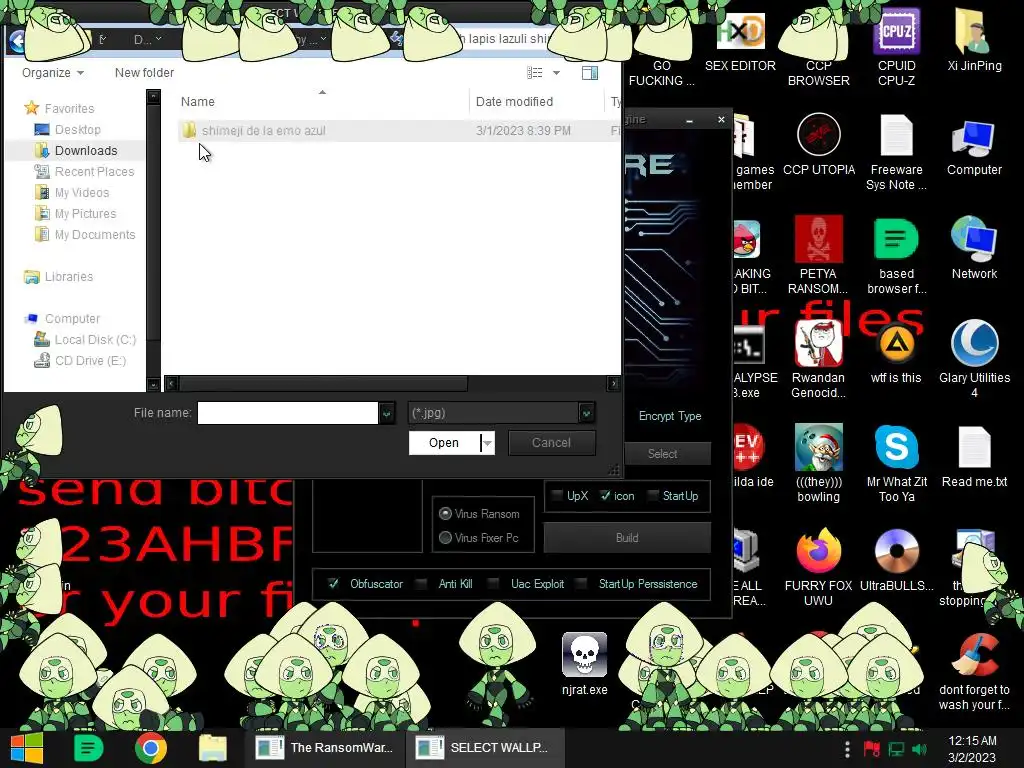Viewport: 1024px width, 768px height.
Task: Show hidden tray icons via dots menu
Action: tap(847, 749)
